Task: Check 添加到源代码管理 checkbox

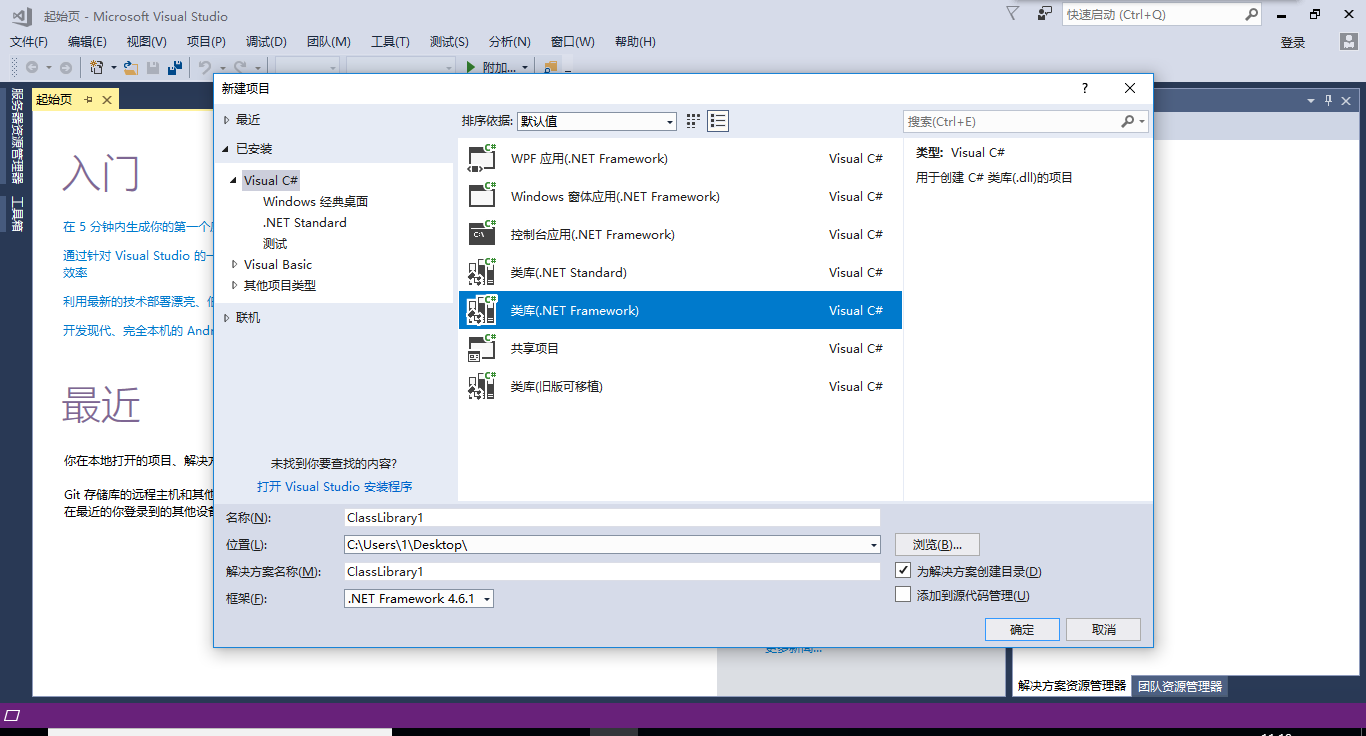Action: [x=903, y=595]
